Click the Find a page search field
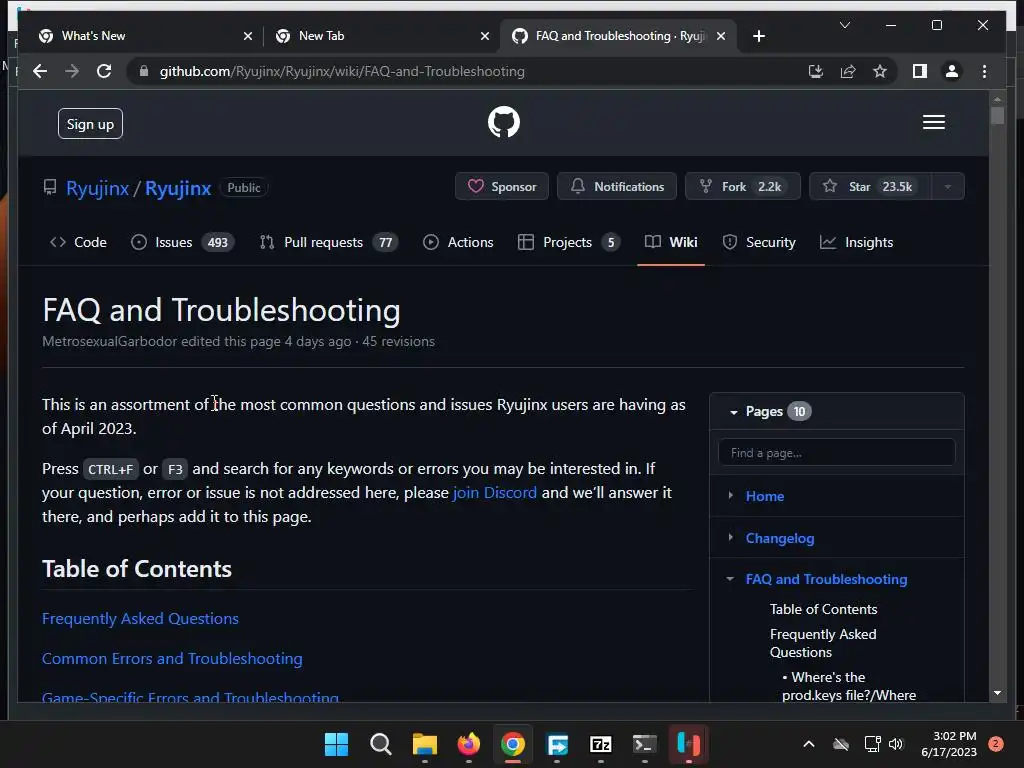Screen dimensions: 1024x768 pyautogui.click(x=836, y=453)
